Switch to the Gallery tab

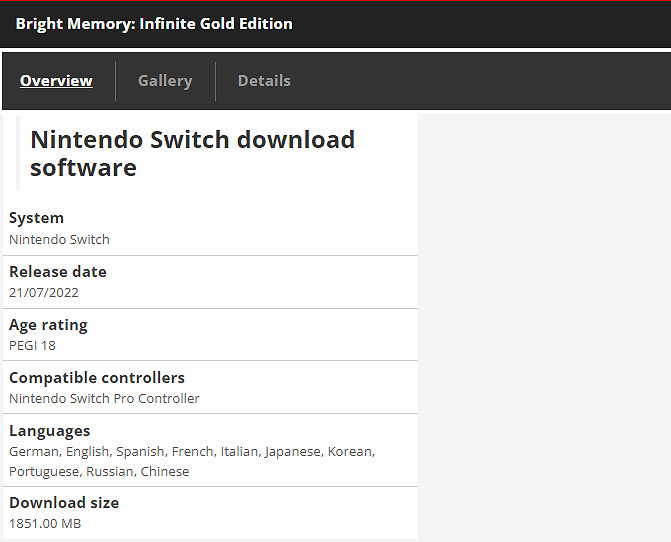[x=165, y=81]
